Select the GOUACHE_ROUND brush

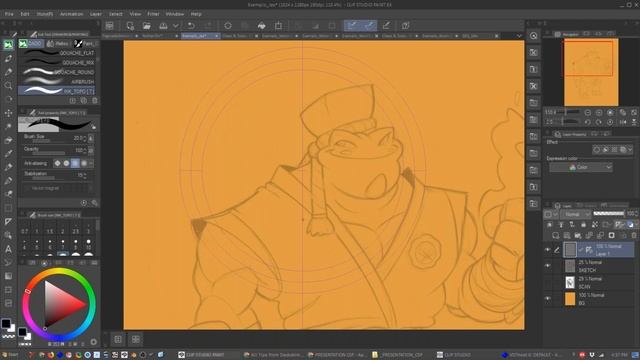point(58,72)
